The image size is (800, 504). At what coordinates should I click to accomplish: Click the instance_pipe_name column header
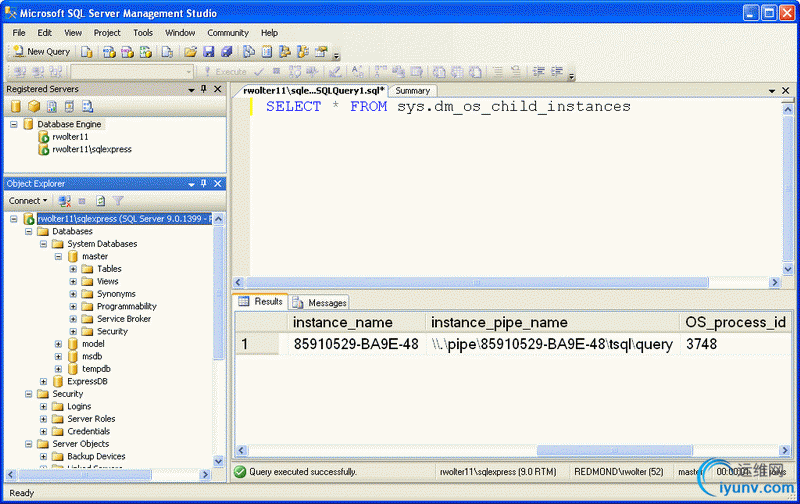(553, 322)
